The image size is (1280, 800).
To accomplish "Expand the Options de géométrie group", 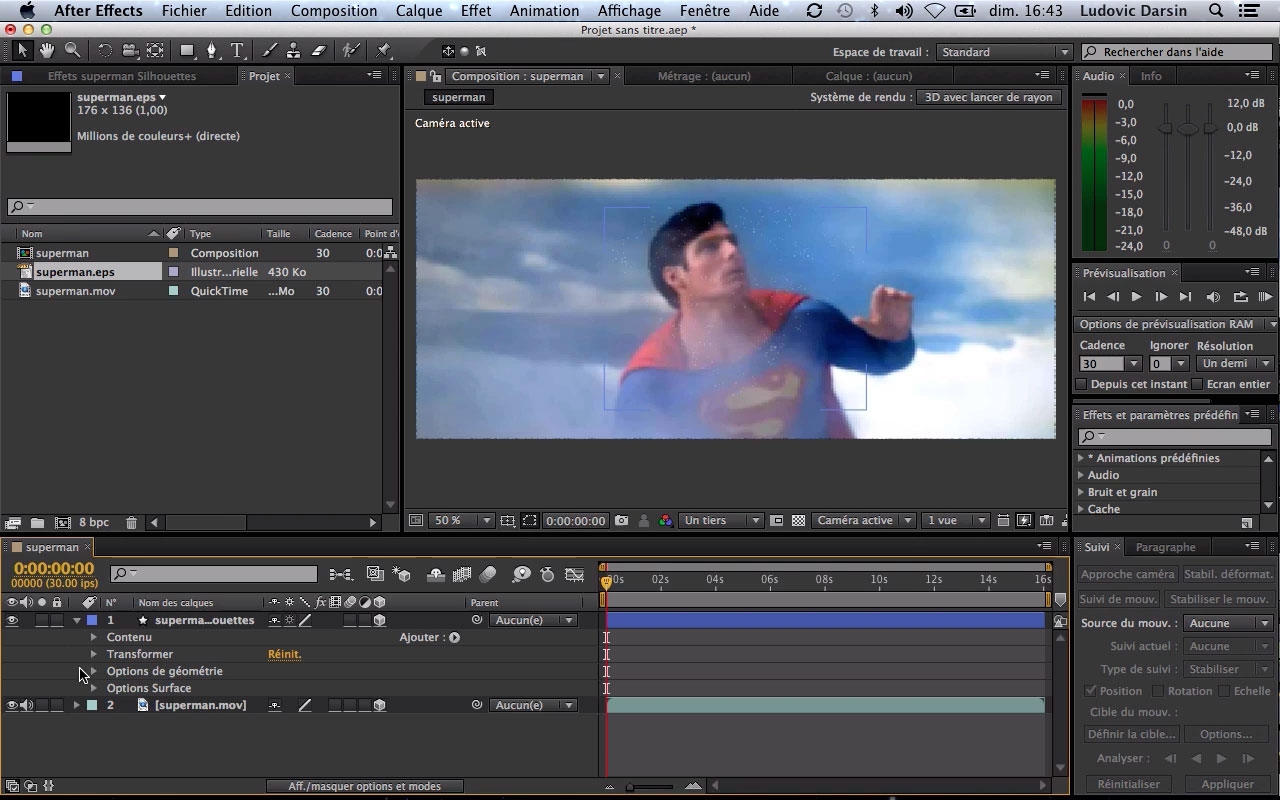I will point(94,671).
